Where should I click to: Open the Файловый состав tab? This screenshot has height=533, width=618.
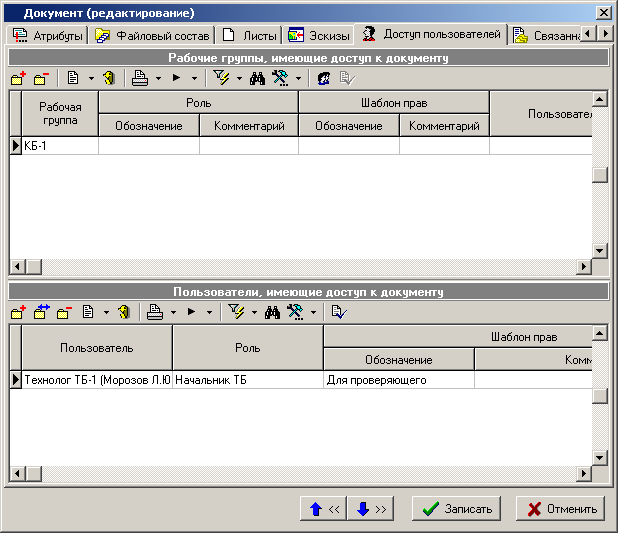tap(152, 36)
